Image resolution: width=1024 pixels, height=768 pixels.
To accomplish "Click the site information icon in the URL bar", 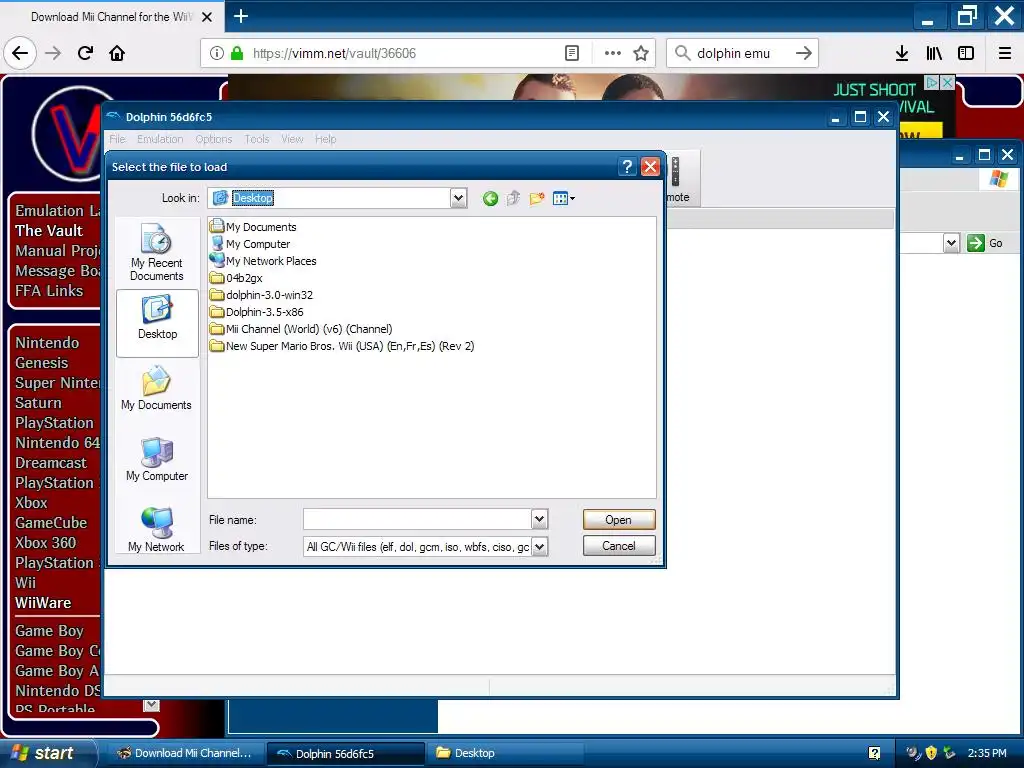I will 217,53.
